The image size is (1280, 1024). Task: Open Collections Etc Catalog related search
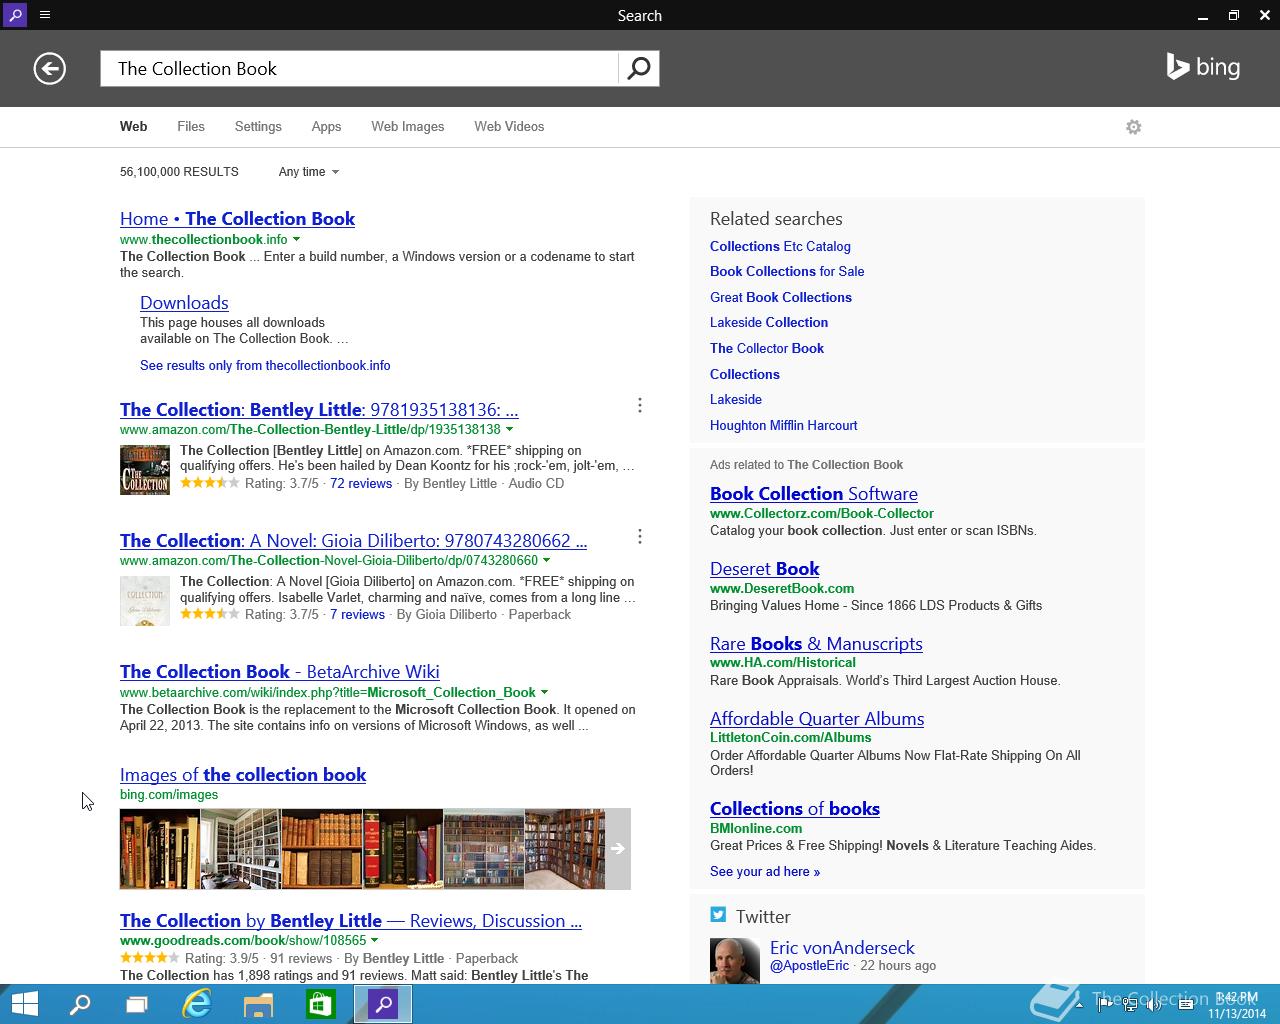point(780,246)
